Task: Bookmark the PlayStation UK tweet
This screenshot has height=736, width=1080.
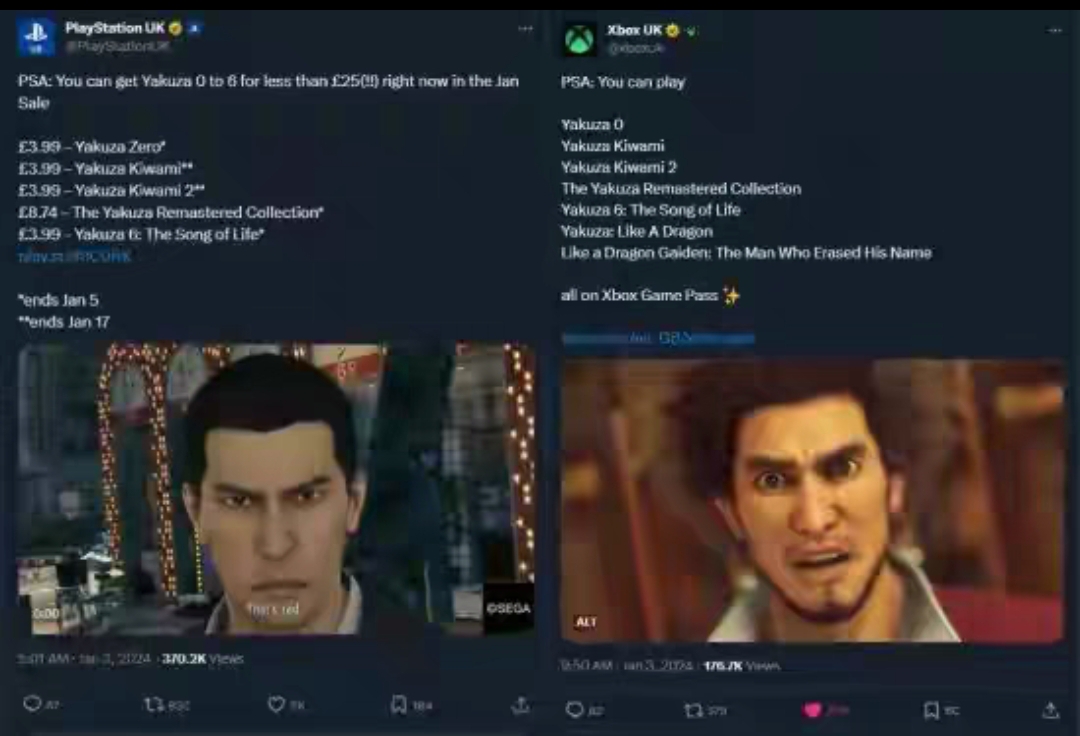Action: coord(399,704)
